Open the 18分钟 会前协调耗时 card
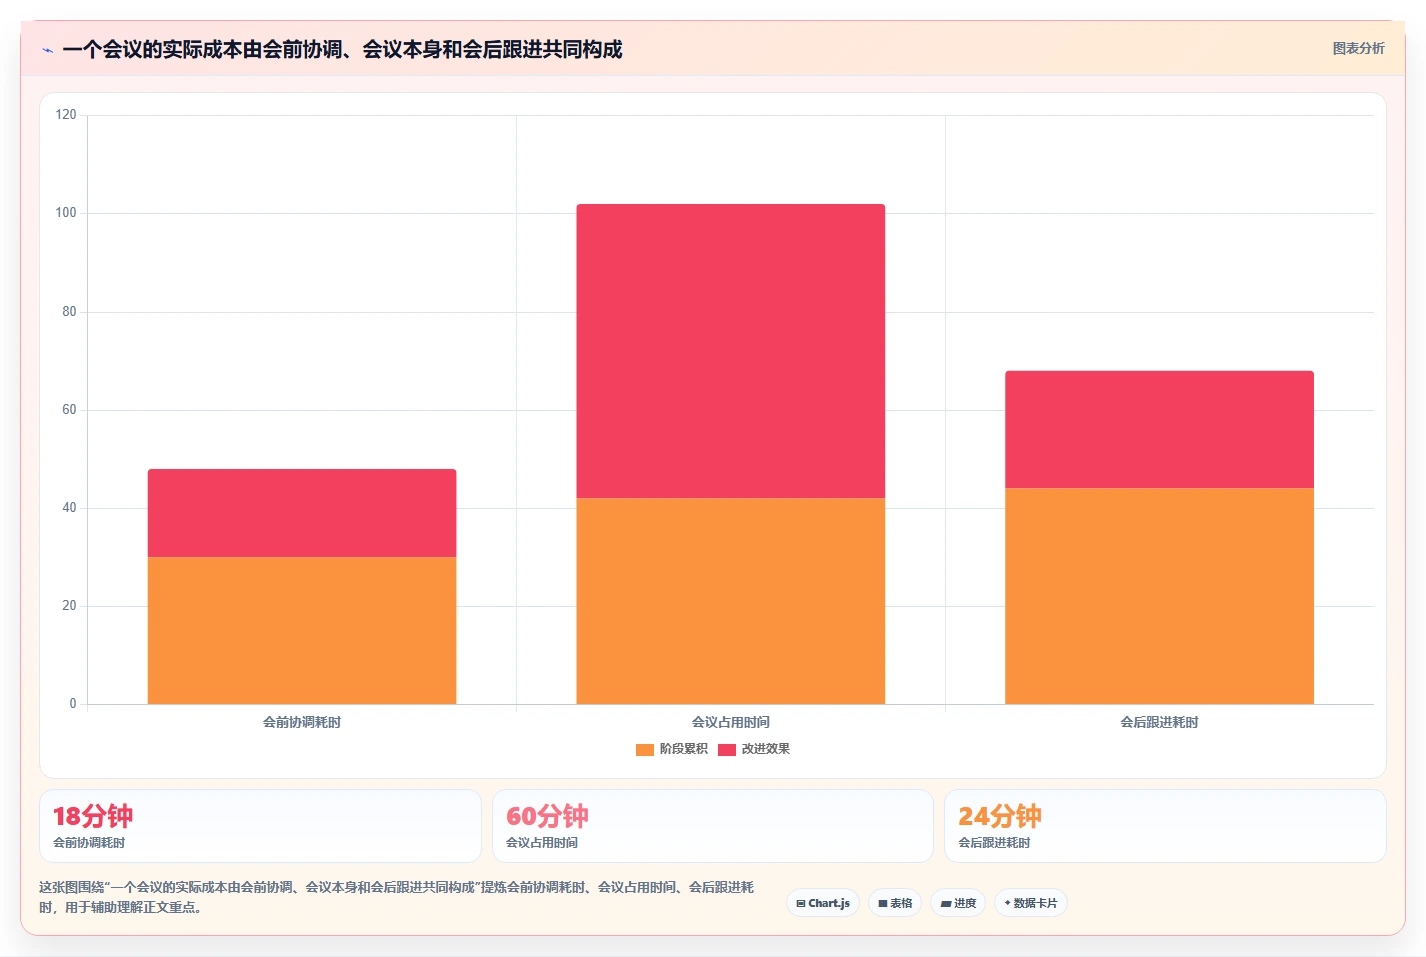 (260, 826)
